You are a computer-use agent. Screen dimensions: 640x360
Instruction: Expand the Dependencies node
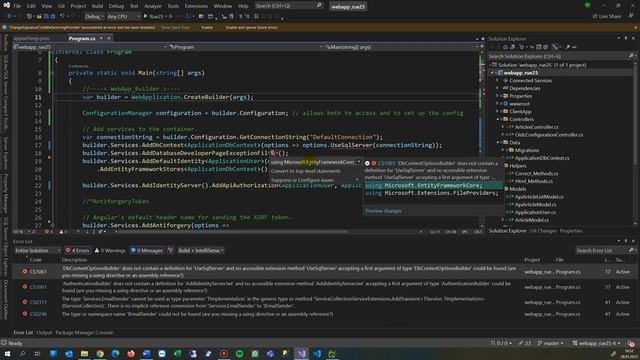pos(498,88)
